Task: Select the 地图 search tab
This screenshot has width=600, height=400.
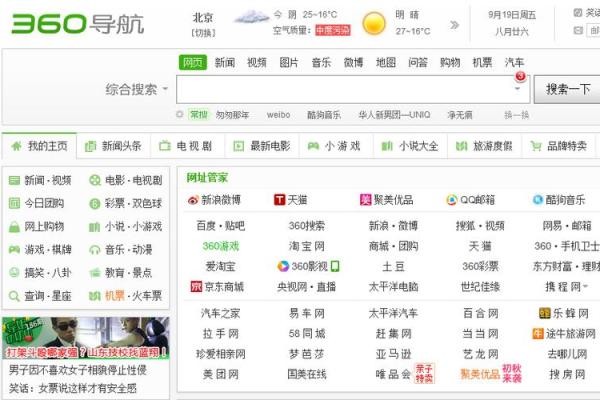Action: [386, 62]
